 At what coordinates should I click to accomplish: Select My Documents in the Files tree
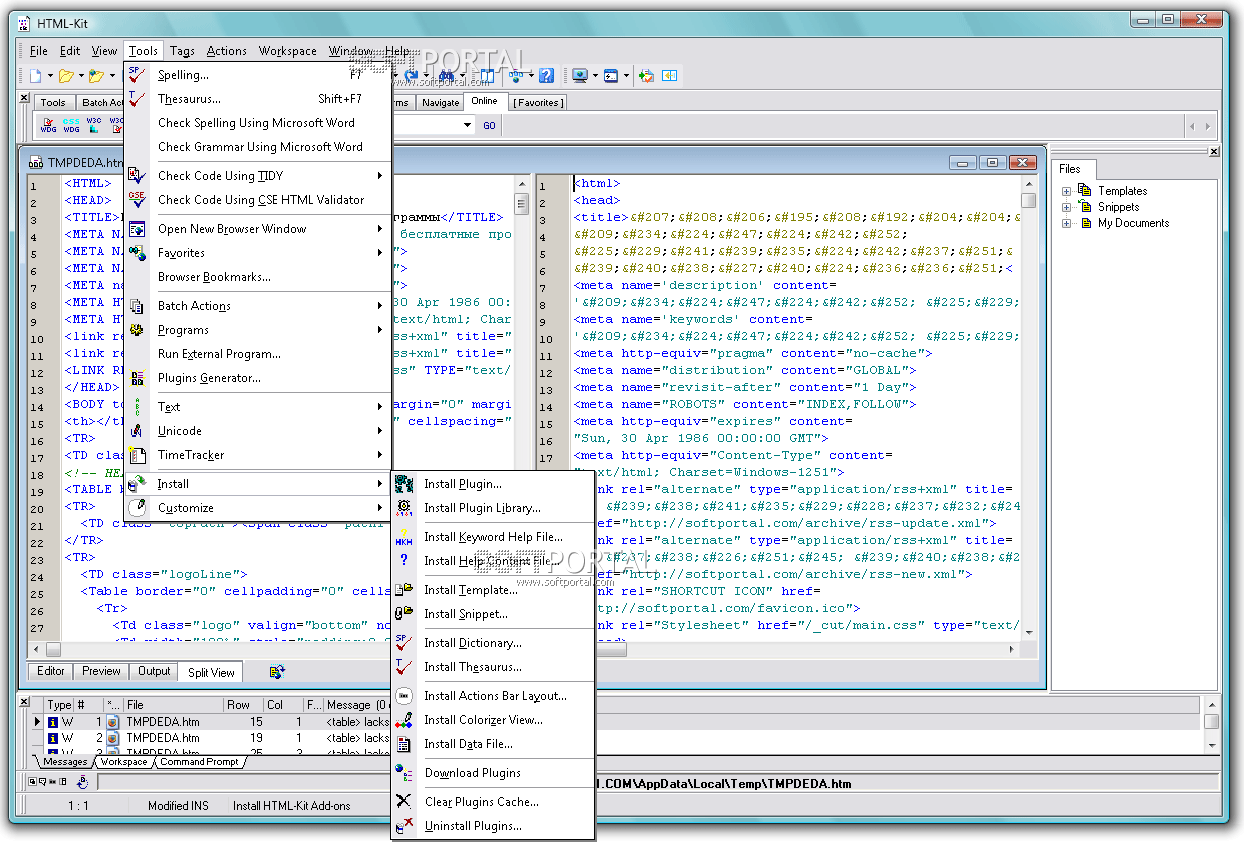click(x=1133, y=223)
